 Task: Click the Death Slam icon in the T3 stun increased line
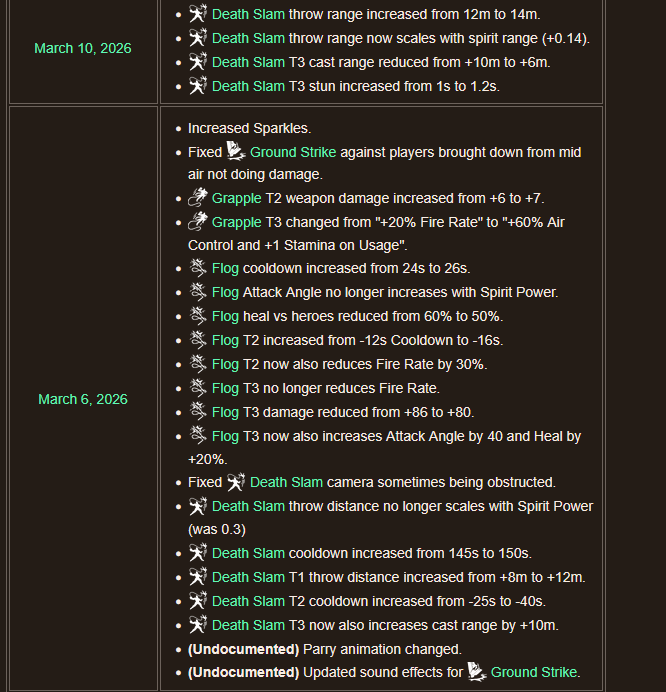pyautogui.click(x=198, y=85)
